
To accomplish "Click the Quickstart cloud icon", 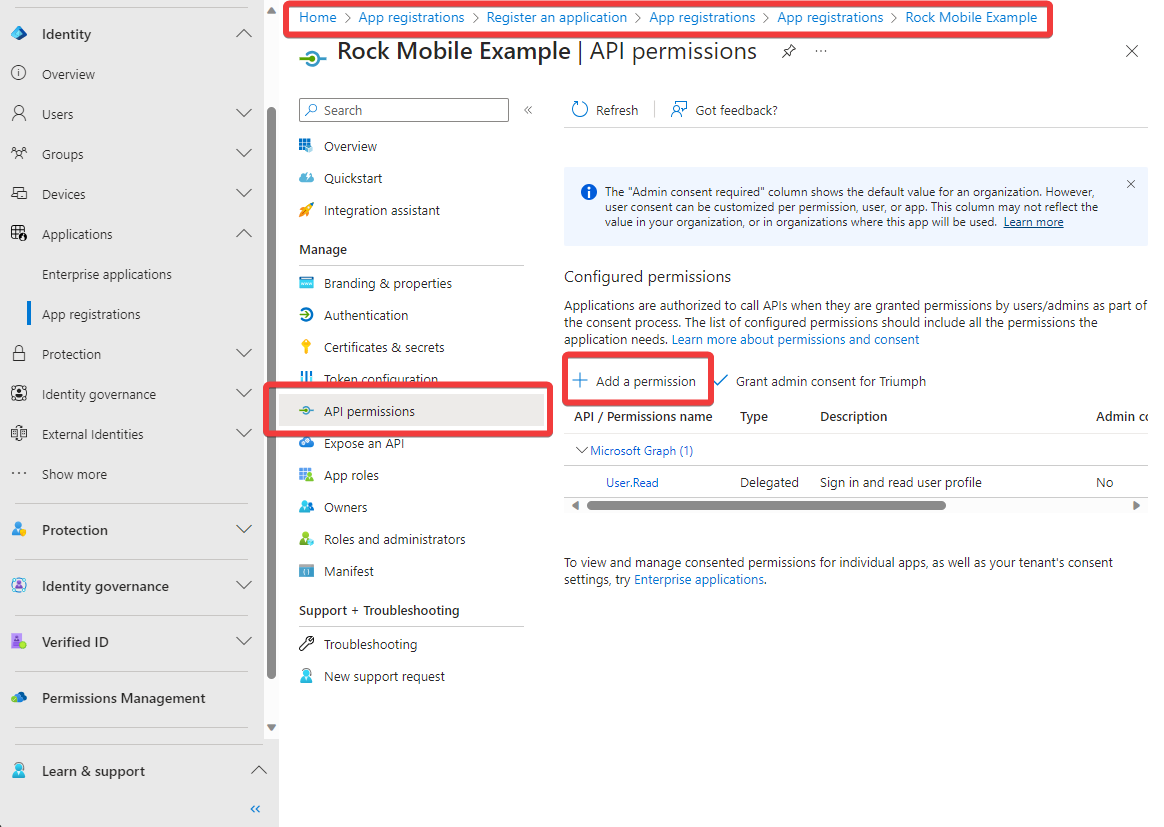I will 306,177.
